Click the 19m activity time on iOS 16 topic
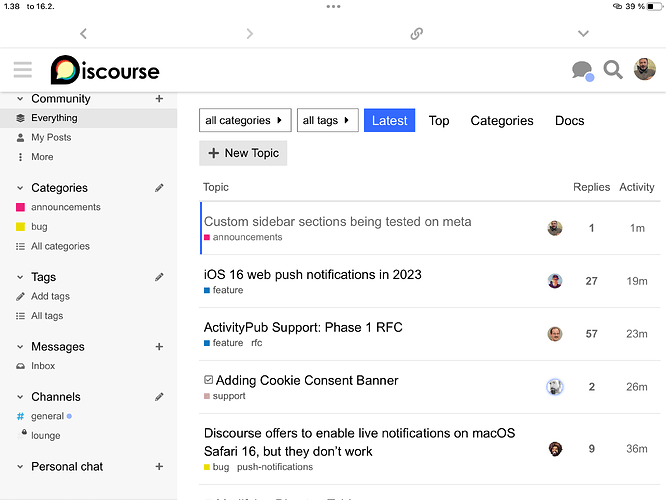Screen dimensions: 666x500 coord(637,281)
